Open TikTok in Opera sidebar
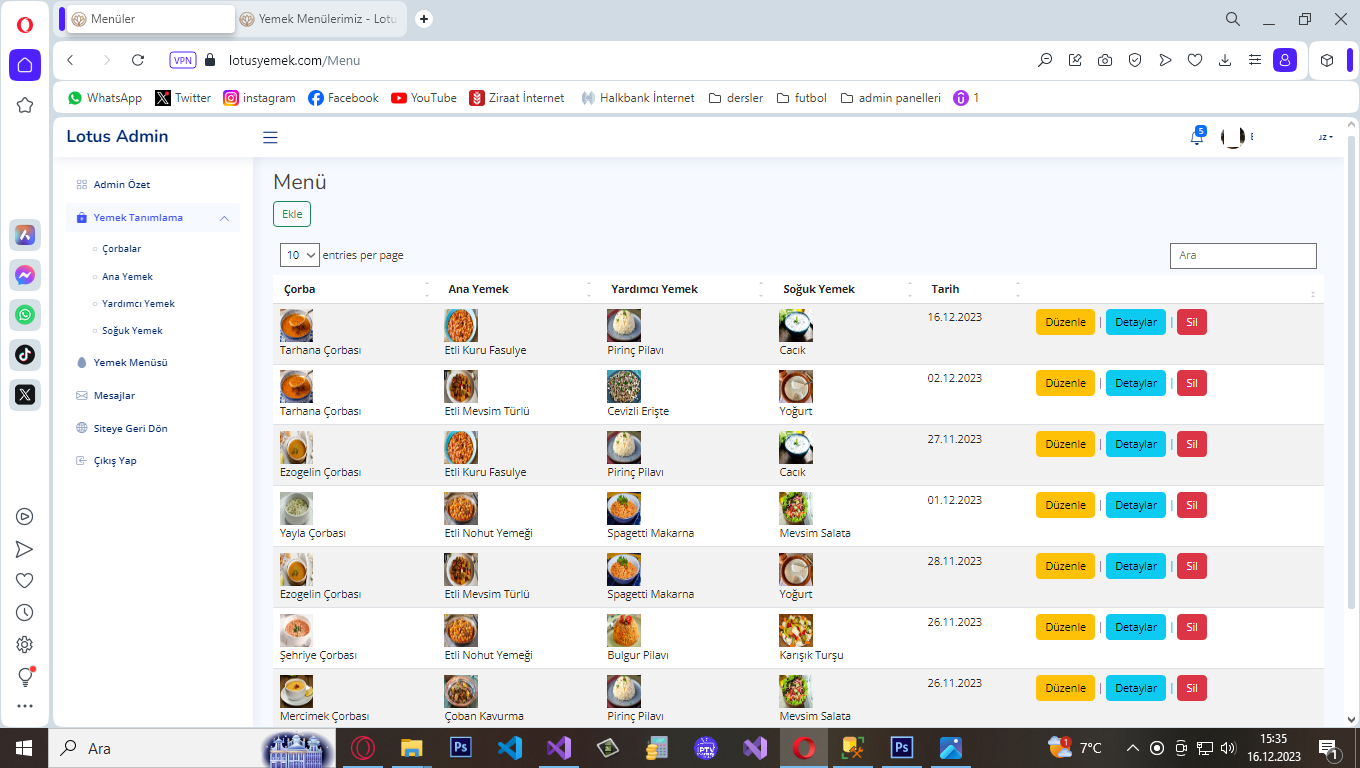Image resolution: width=1360 pixels, height=768 pixels. click(25, 354)
